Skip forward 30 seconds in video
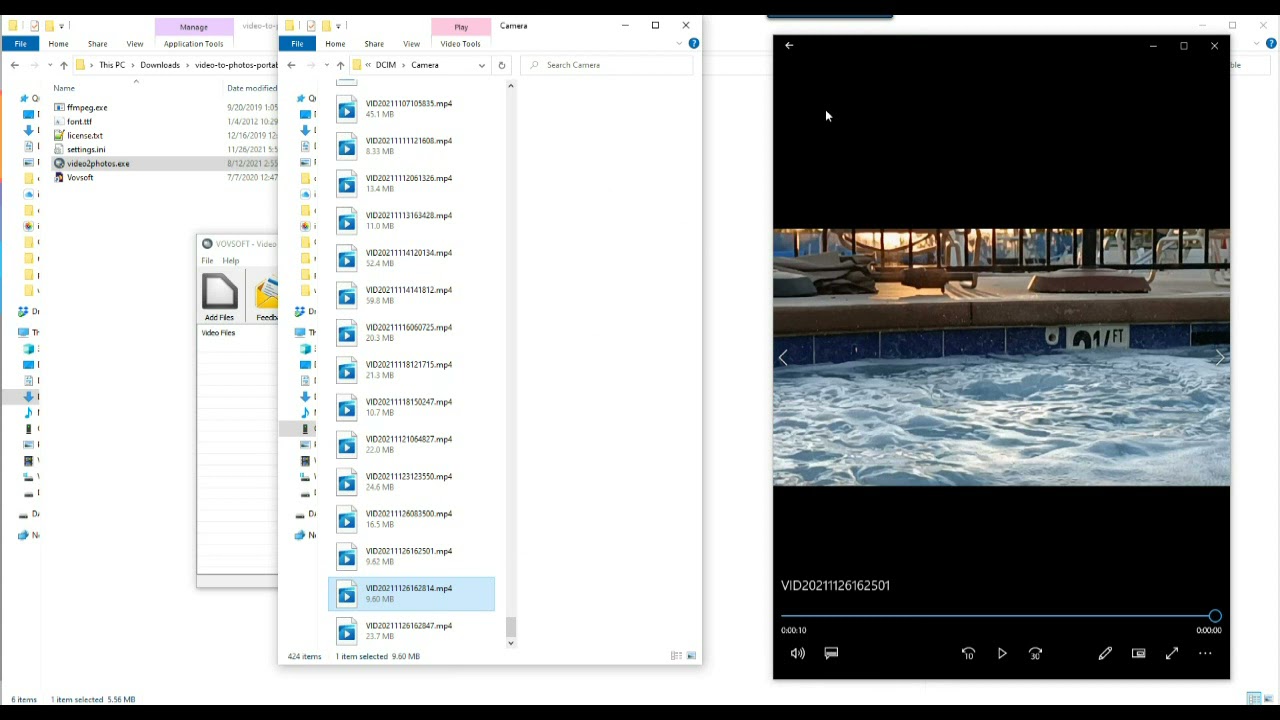 1036,653
